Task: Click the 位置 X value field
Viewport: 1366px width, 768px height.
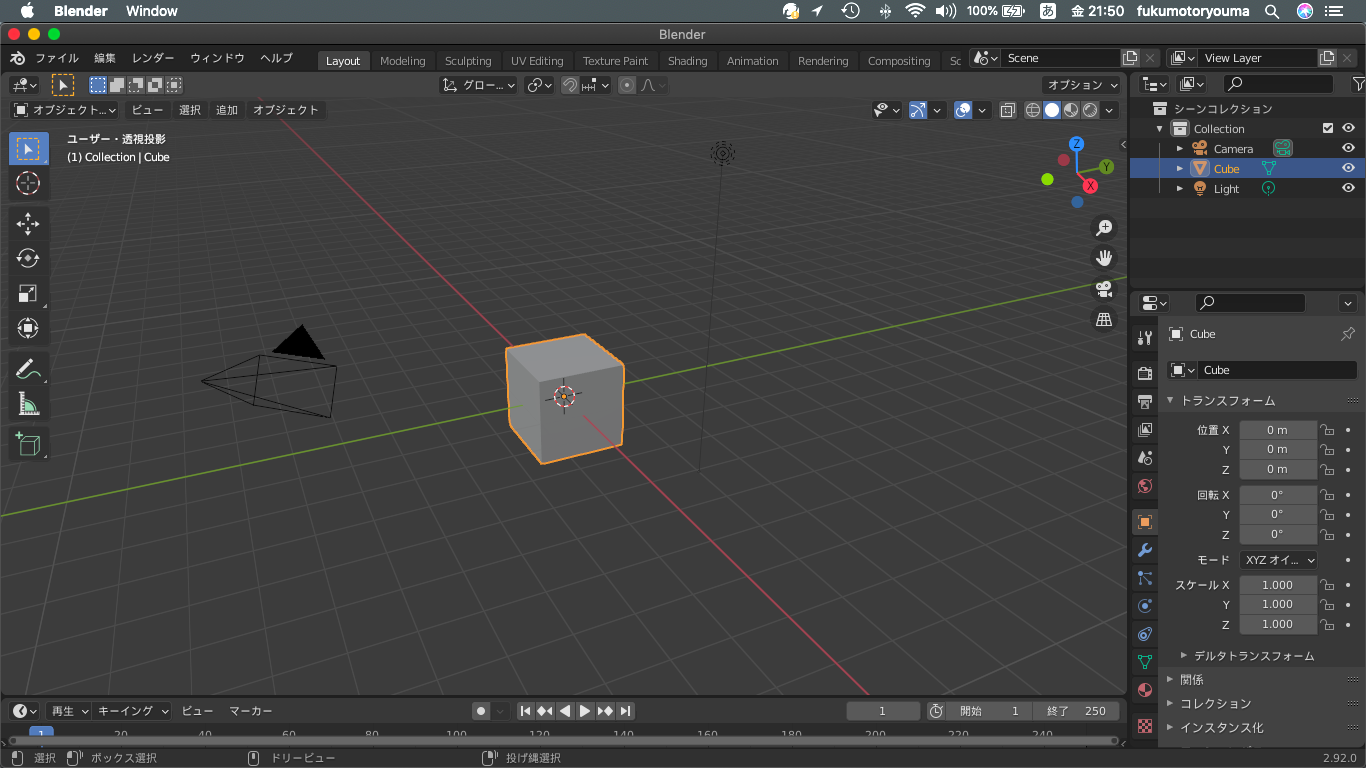Action: [x=1277, y=430]
